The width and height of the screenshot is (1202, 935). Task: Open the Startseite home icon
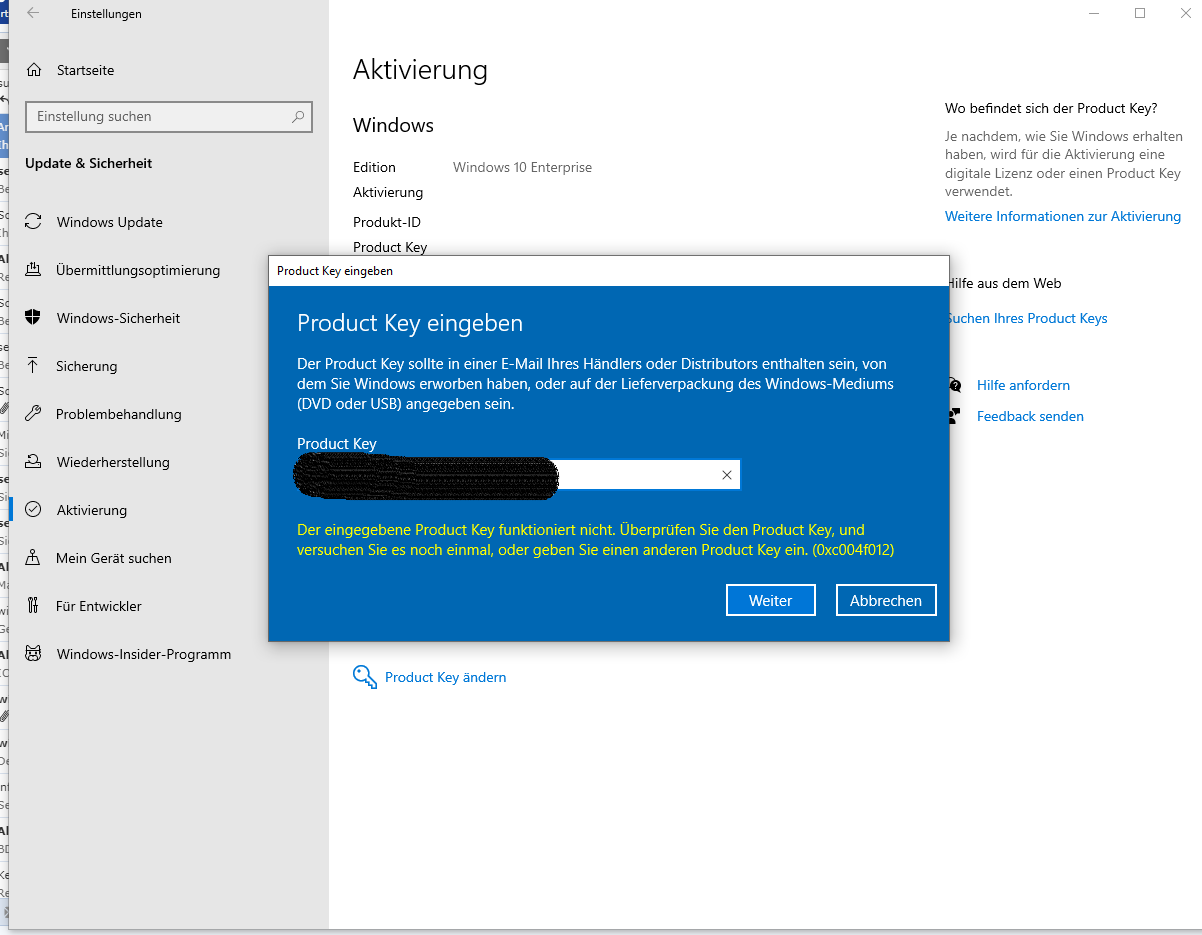pyautogui.click(x=34, y=70)
